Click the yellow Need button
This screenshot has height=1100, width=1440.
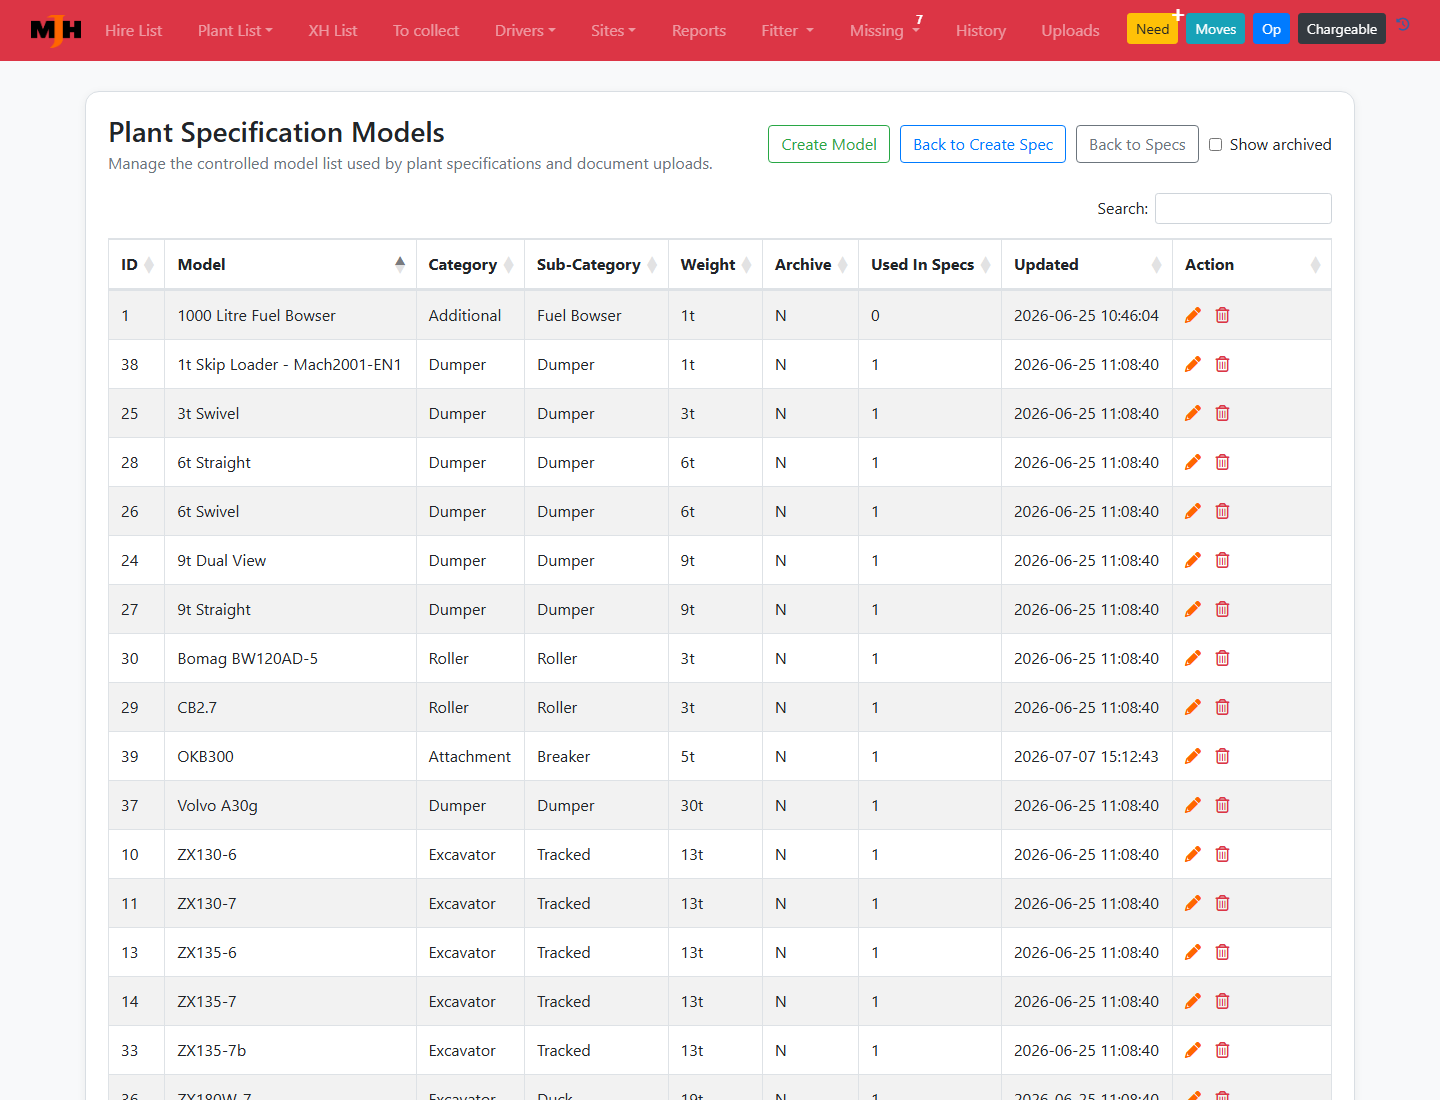click(x=1152, y=29)
